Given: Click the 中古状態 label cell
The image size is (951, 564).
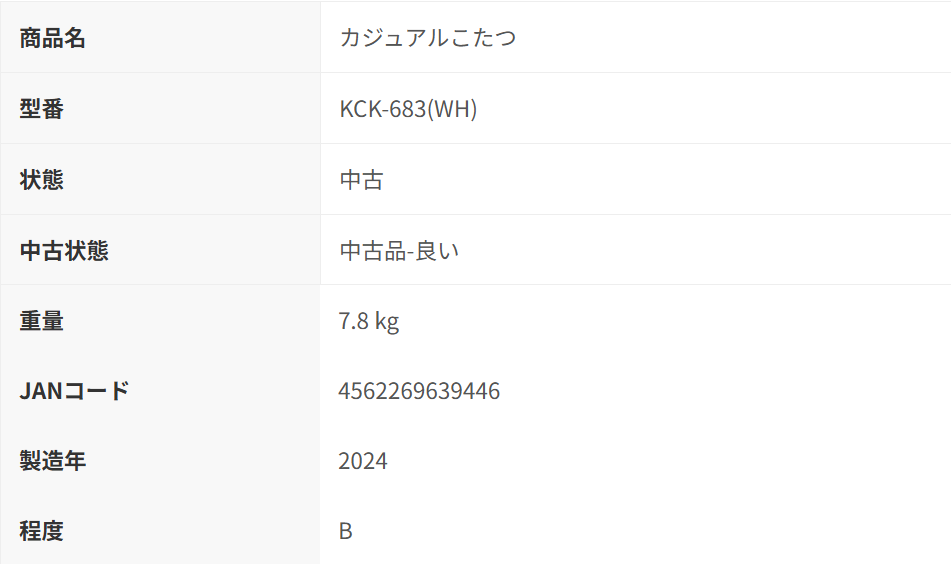Looking at the screenshot, I should click(x=64, y=251).
